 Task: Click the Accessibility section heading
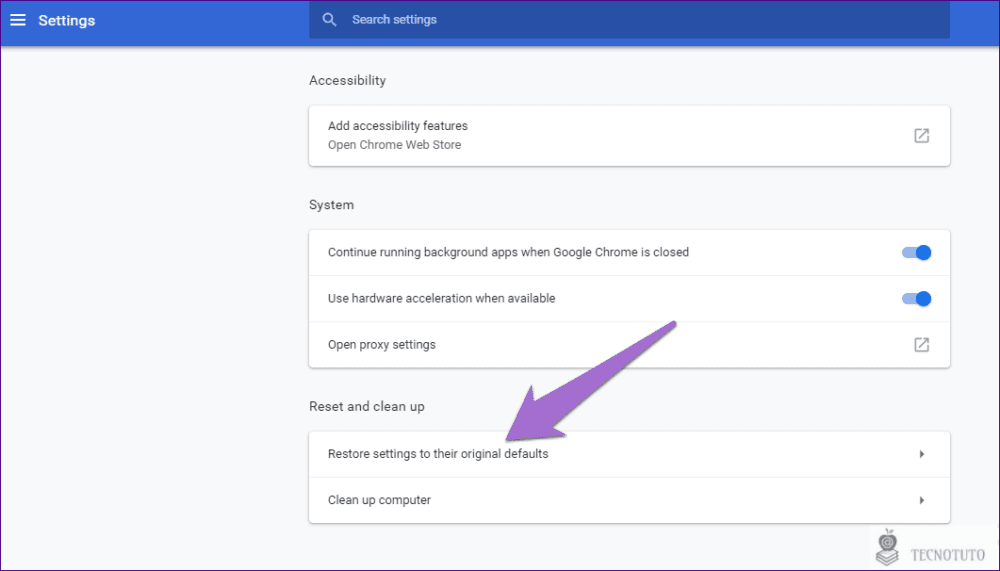(x=347, y=80)
